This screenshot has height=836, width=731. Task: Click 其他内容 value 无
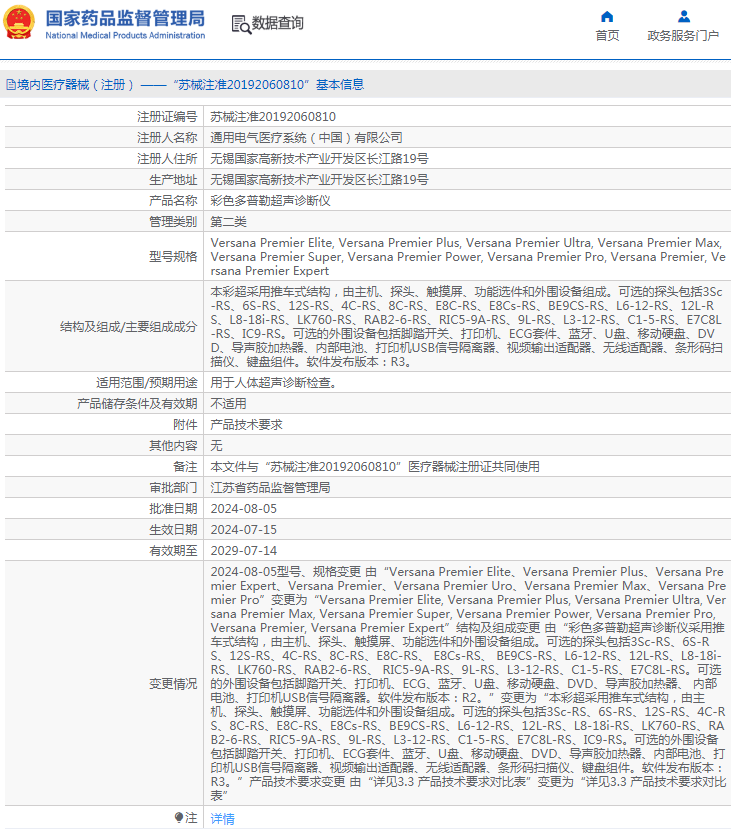click(x=216, y=445)
